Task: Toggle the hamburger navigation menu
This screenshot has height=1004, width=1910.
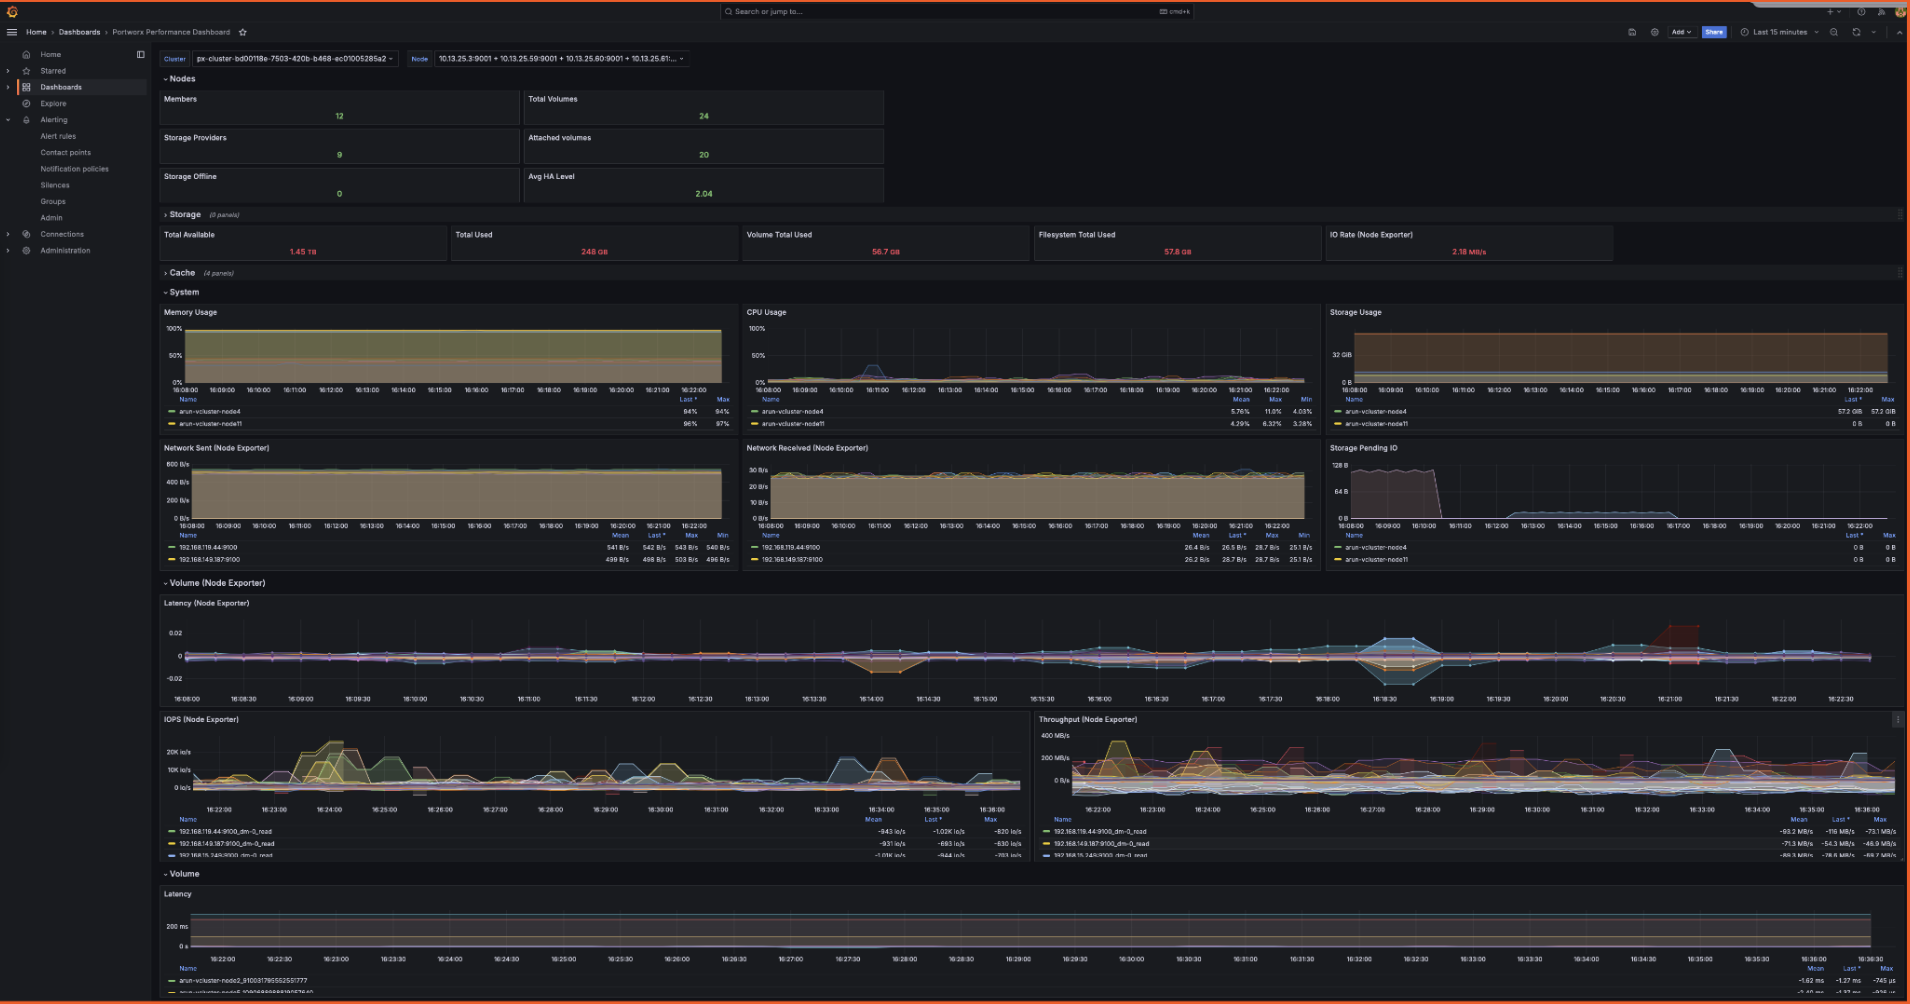Action: (x=12, y=32)
